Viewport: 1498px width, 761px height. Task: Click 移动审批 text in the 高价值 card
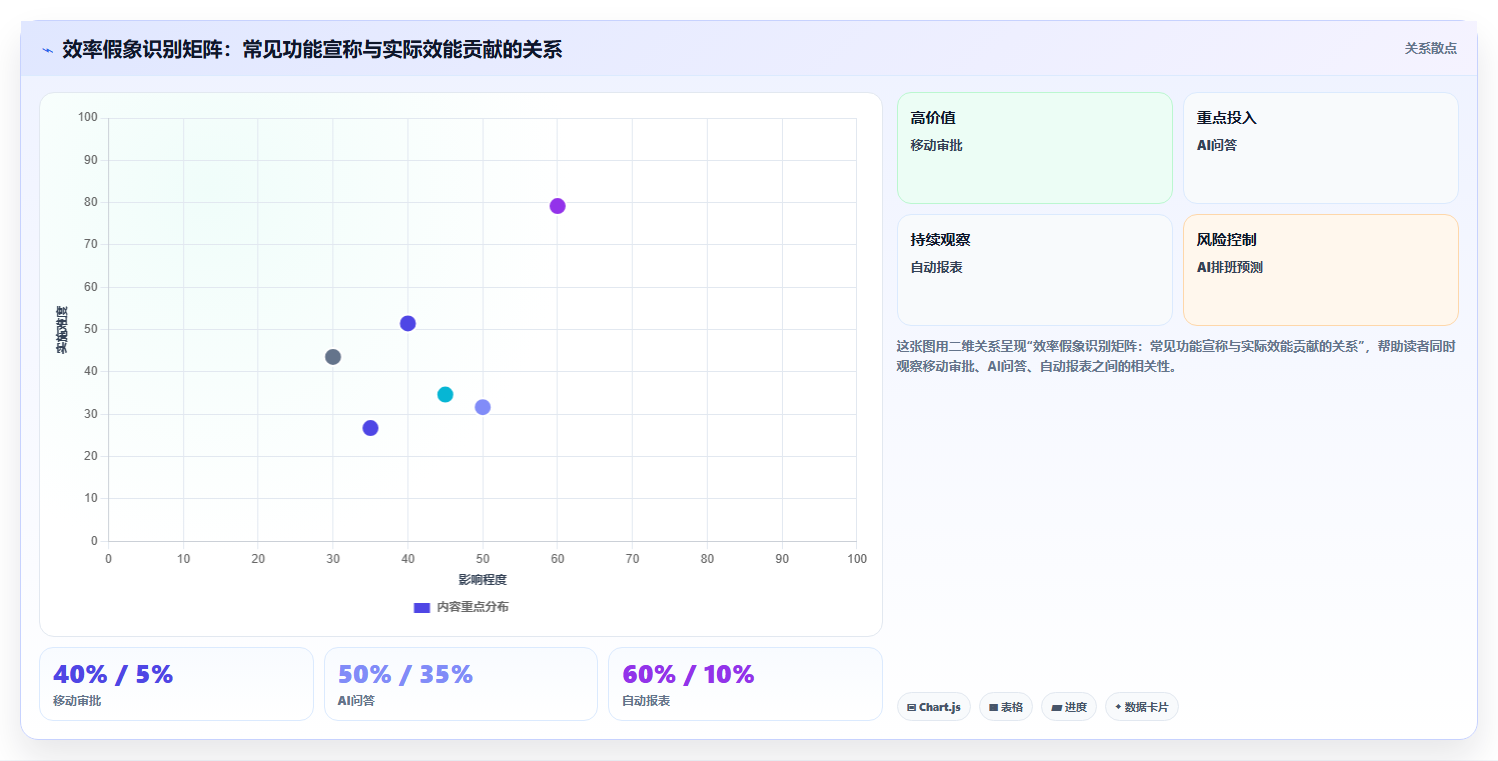pos(937,145)
